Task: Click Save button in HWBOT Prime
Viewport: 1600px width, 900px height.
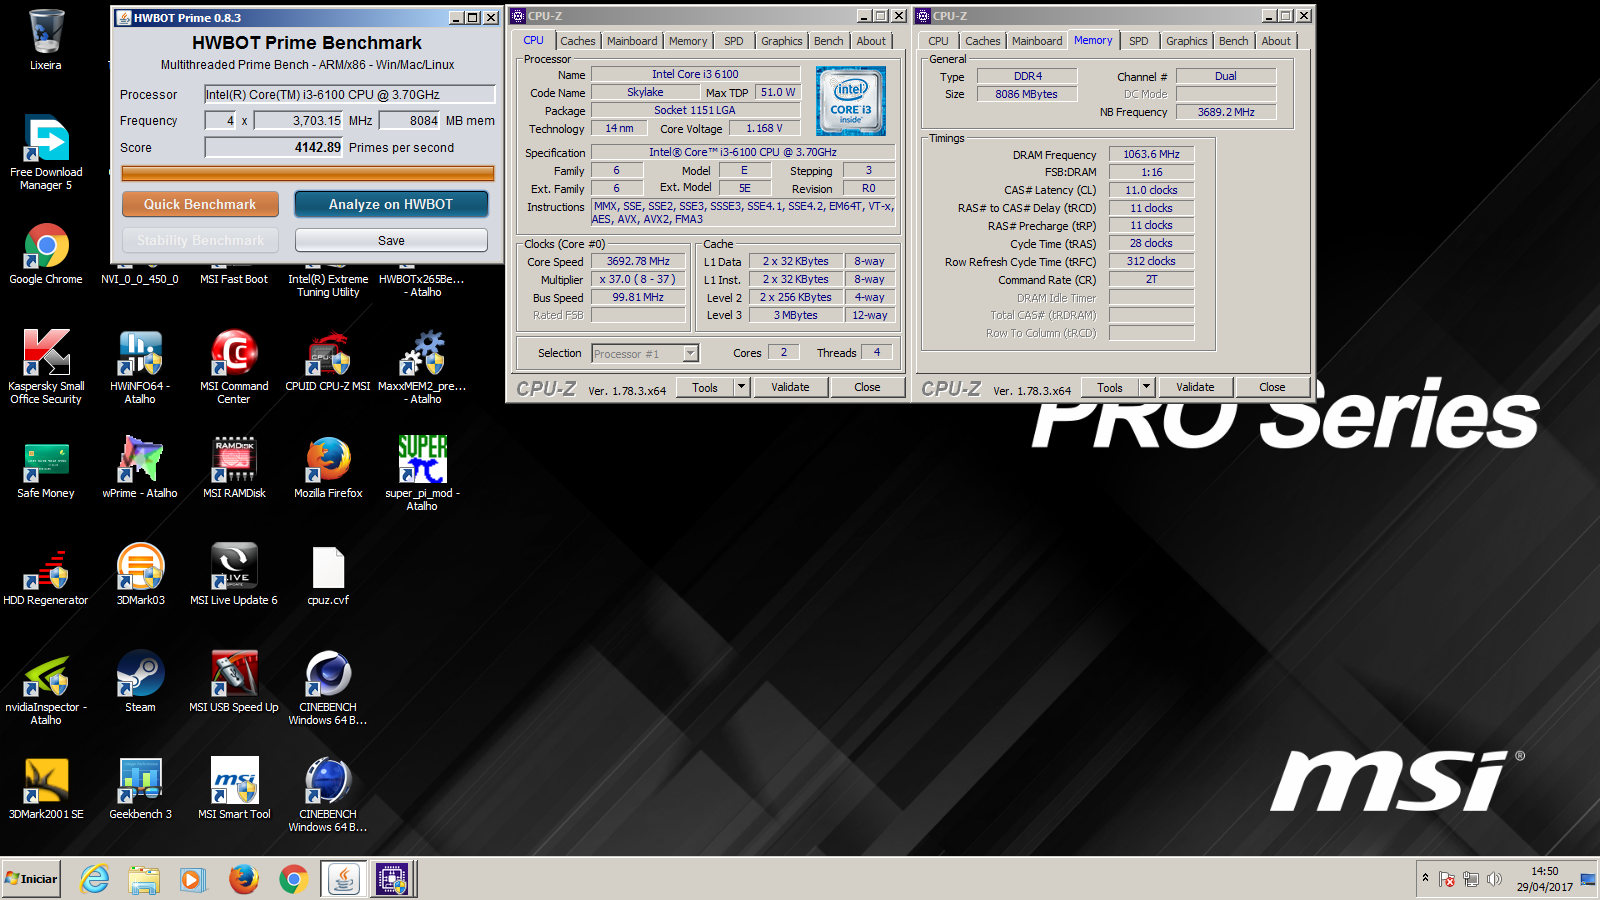Action: coord(391,240)
